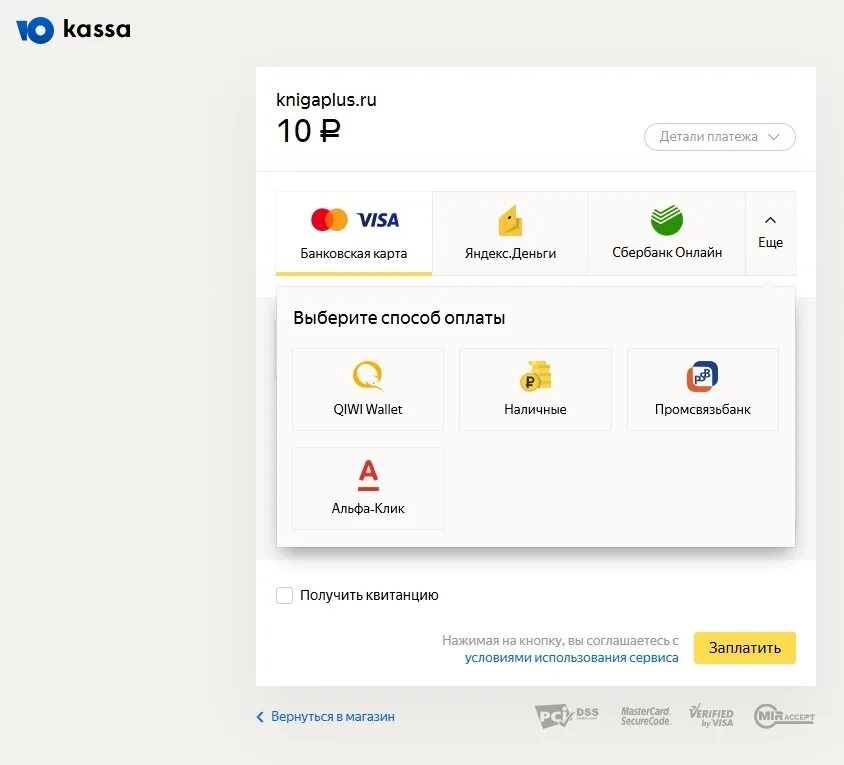The height and width of the screenshot is (765, 844).
Task: Click the YooKassa logo
Action: click(x=73, y=30)
